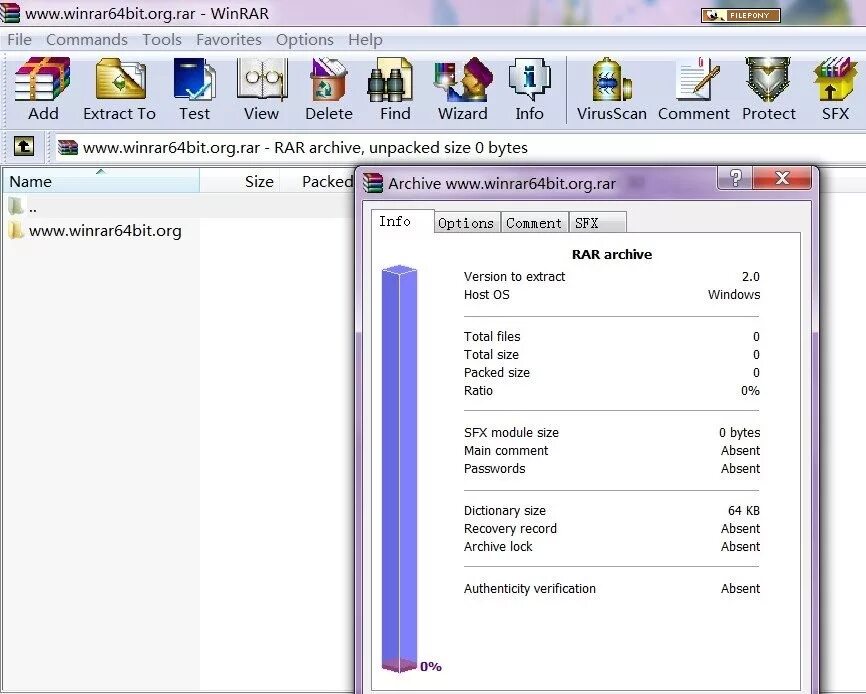Click the WinRAR title bar app icon
The image size is (866, 694).
(x=10, y=13)
